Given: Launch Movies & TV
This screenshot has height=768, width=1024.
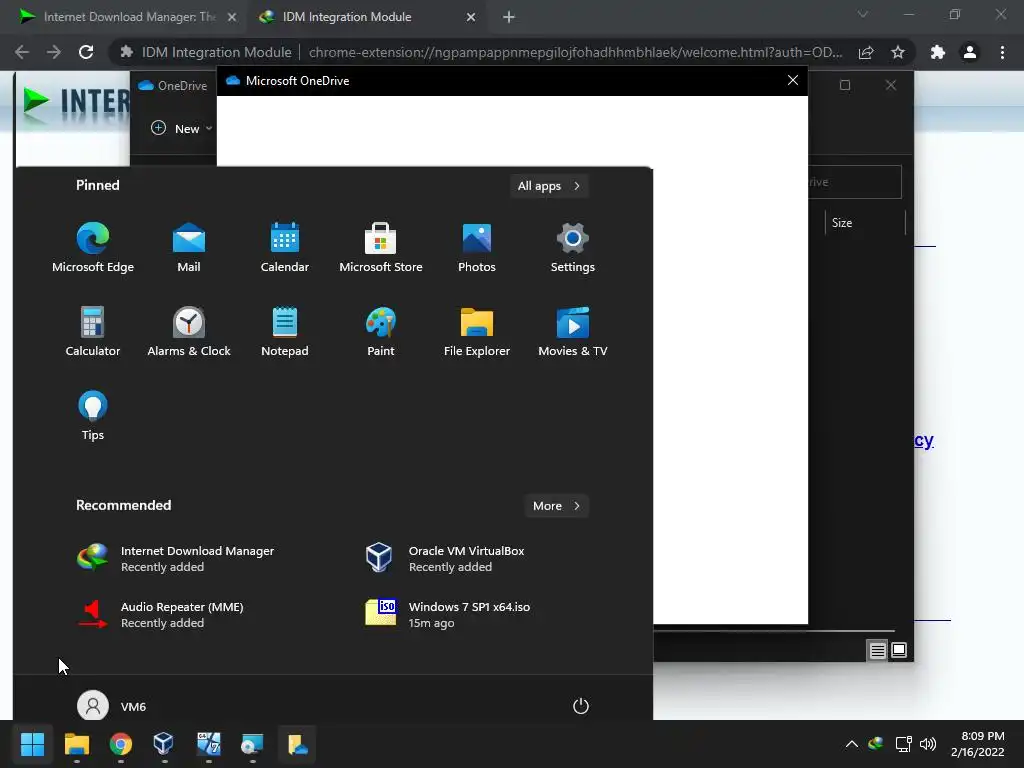Looking at the screenshot, I should pos(573,332).
